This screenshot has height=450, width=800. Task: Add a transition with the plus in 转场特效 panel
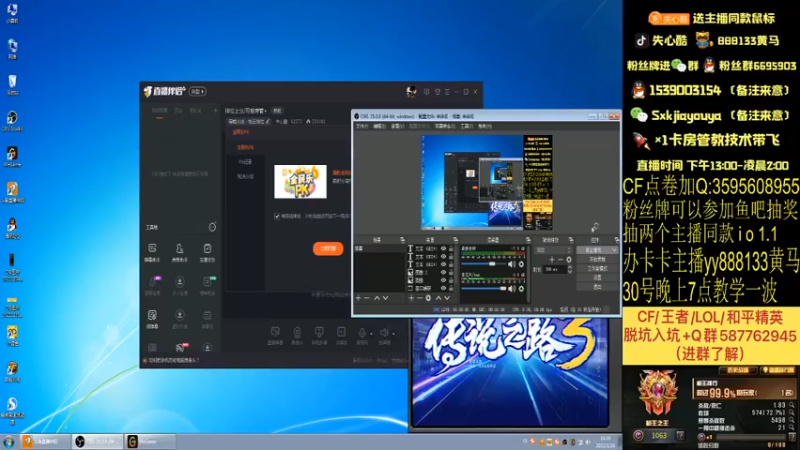[x=552, y=260]
